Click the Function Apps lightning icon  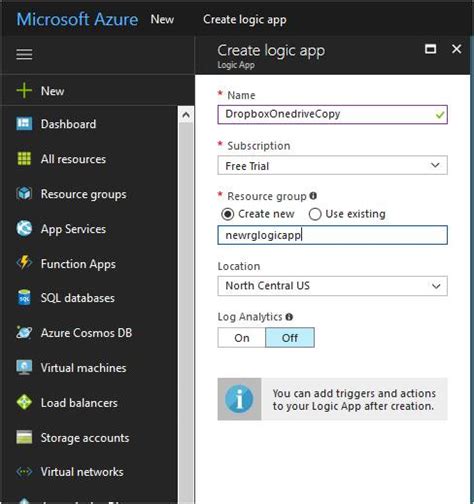(x=24, y=263)
